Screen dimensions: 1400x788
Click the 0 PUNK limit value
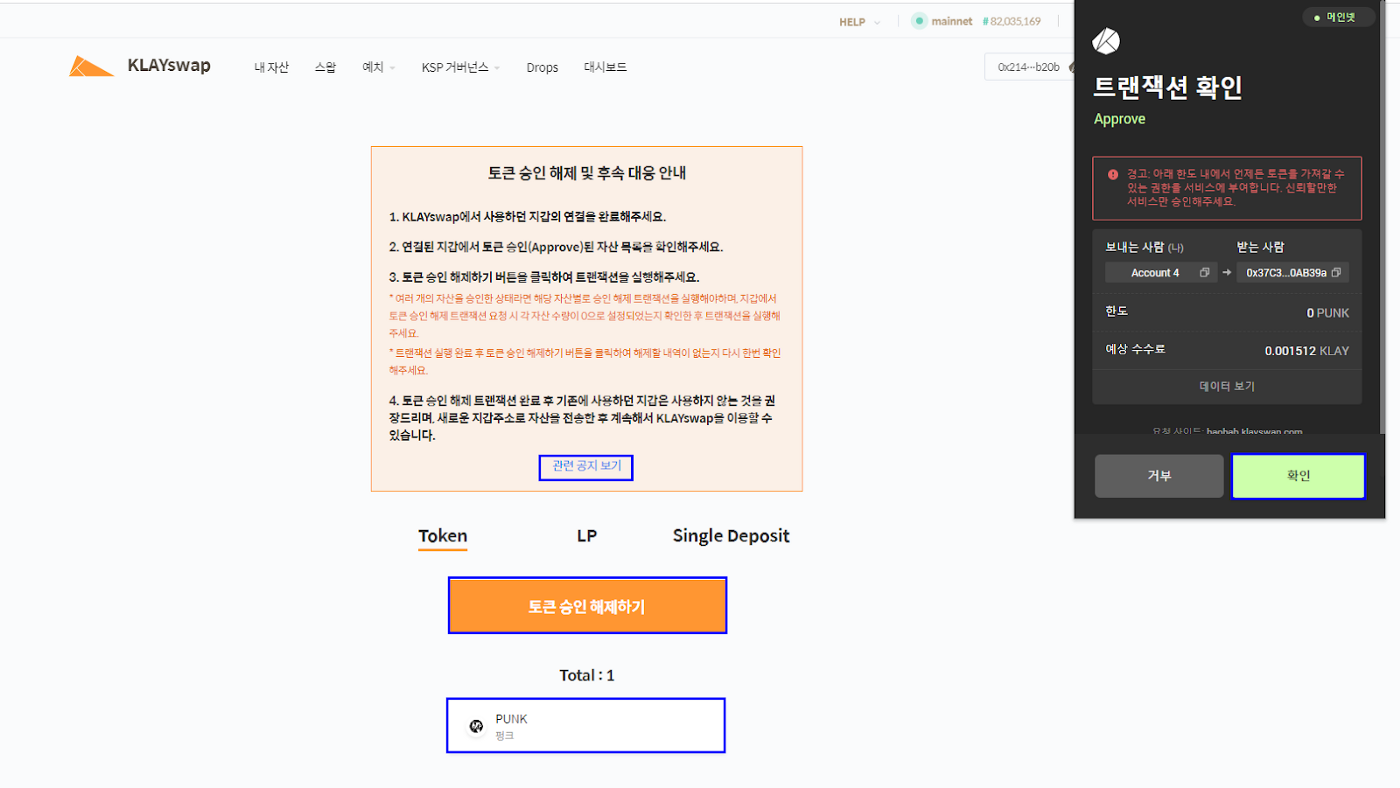click(1328, 313)
